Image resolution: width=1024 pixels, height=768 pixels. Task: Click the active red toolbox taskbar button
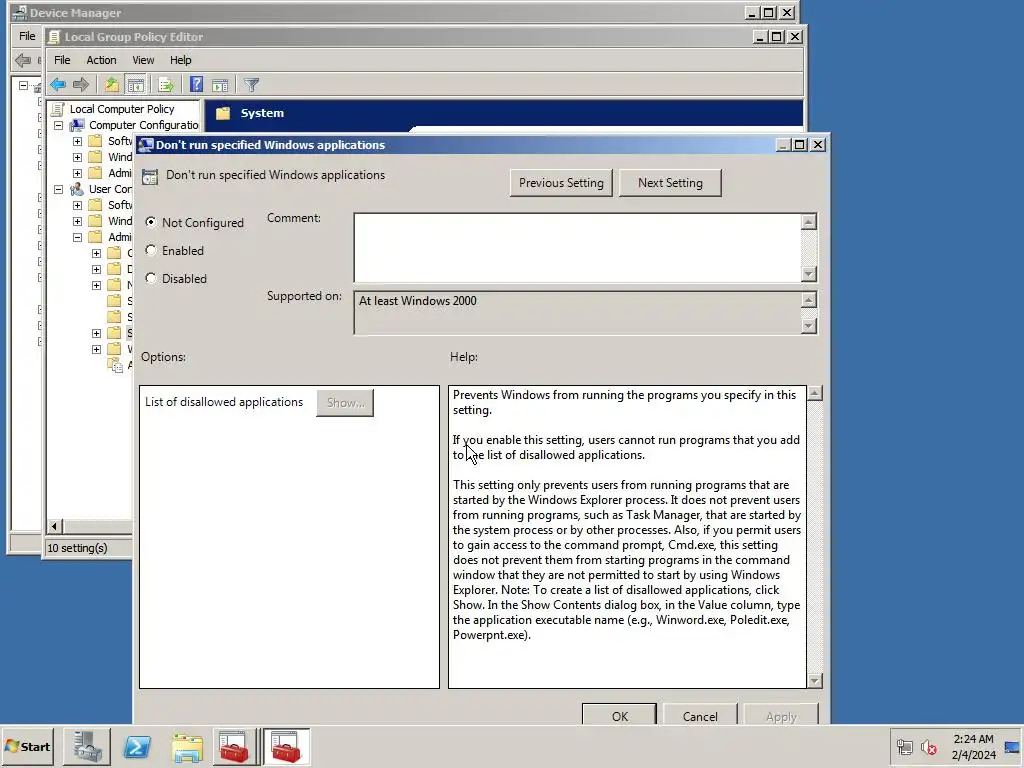coord(286,746)
